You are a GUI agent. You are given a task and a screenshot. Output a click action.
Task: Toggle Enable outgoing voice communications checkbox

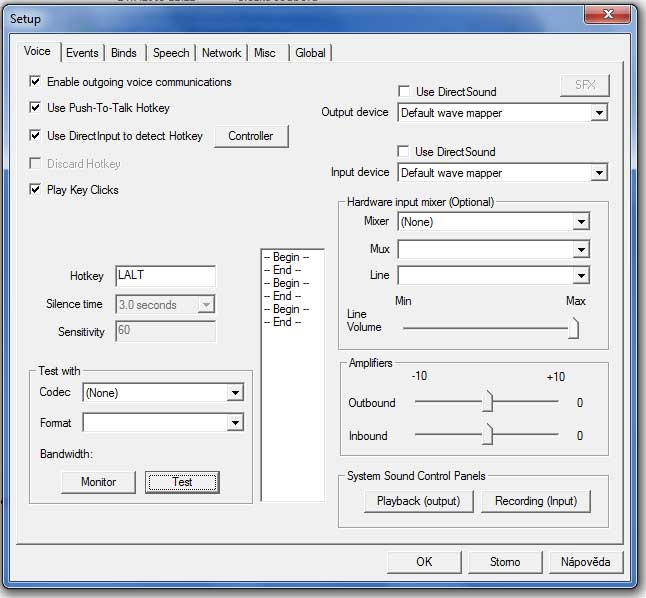[x=37, y=82]
